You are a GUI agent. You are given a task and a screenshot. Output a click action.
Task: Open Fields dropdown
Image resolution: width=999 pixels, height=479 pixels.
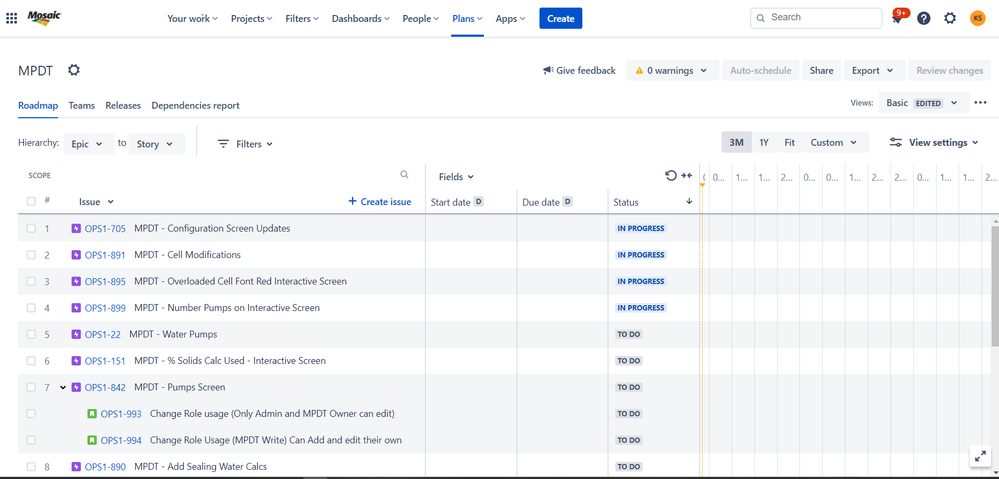456,177
